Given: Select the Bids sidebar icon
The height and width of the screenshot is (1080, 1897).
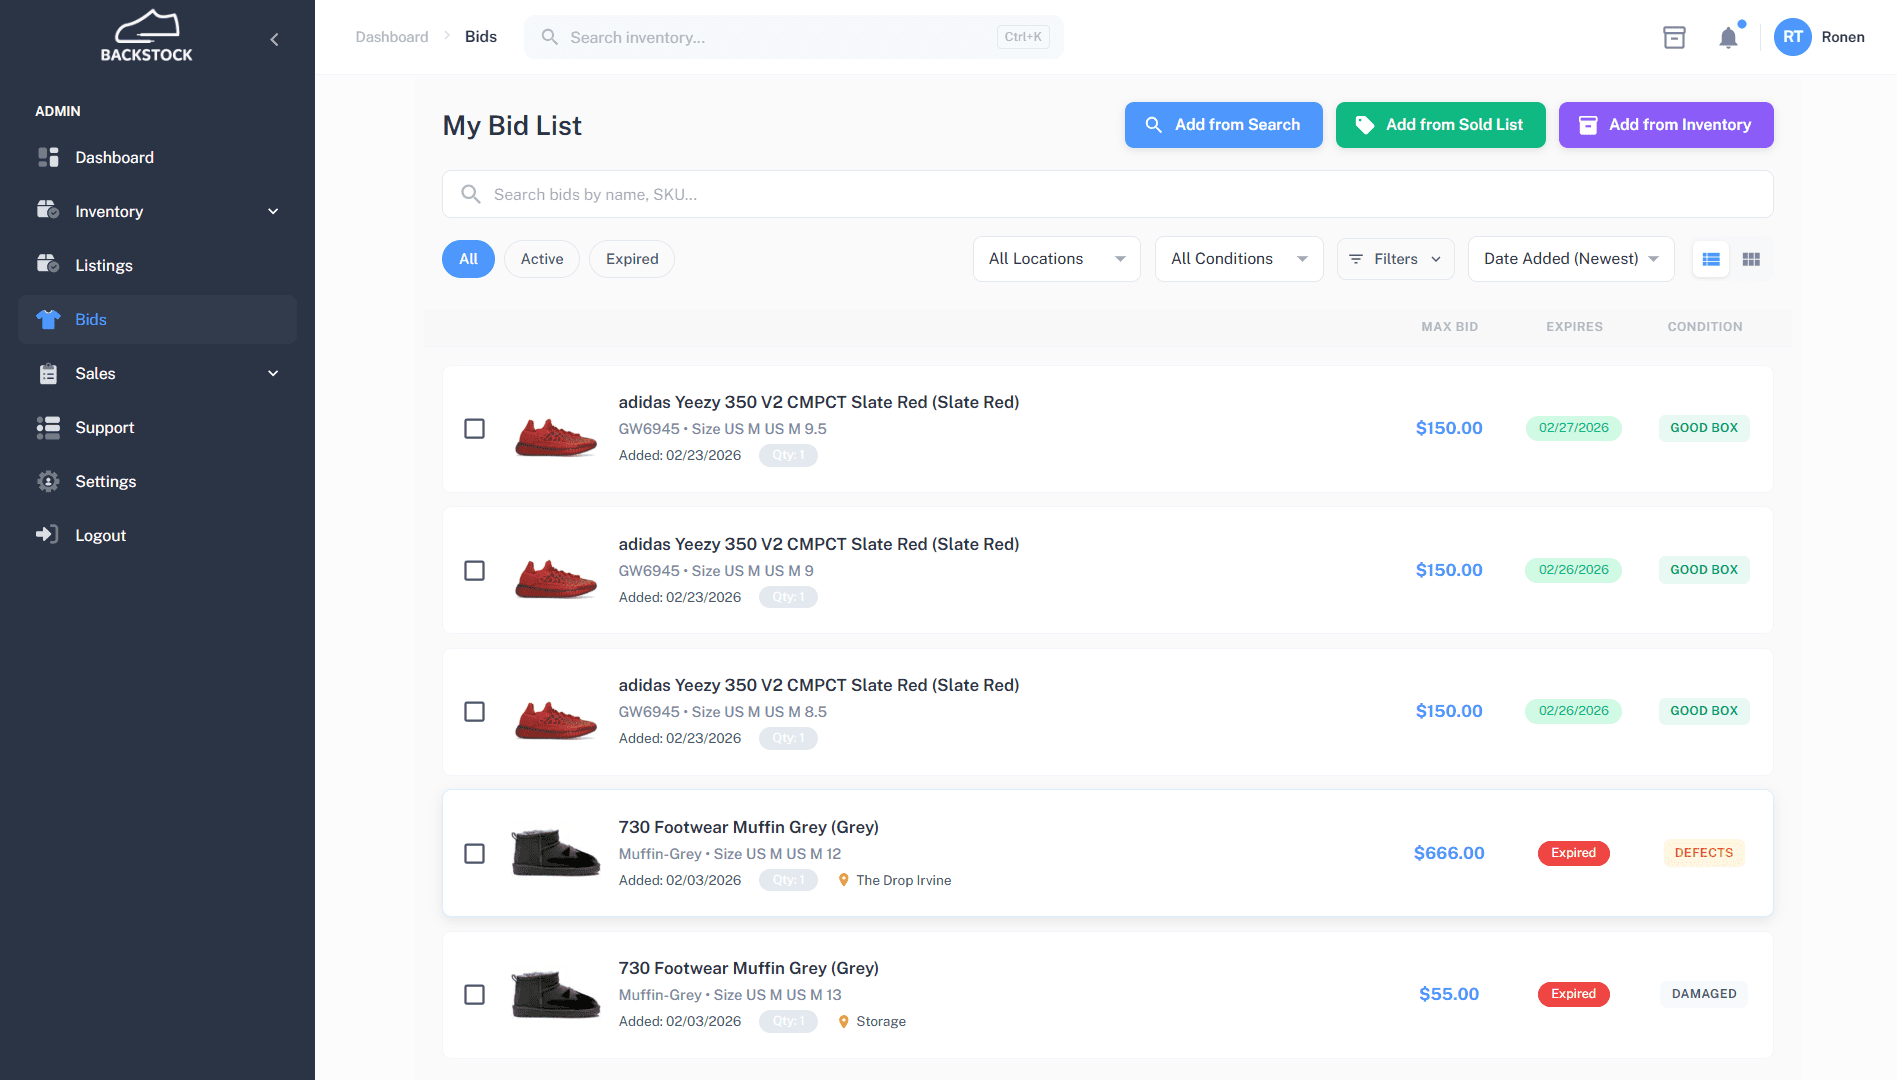Looking at the screenshot, I should point(48,319).
